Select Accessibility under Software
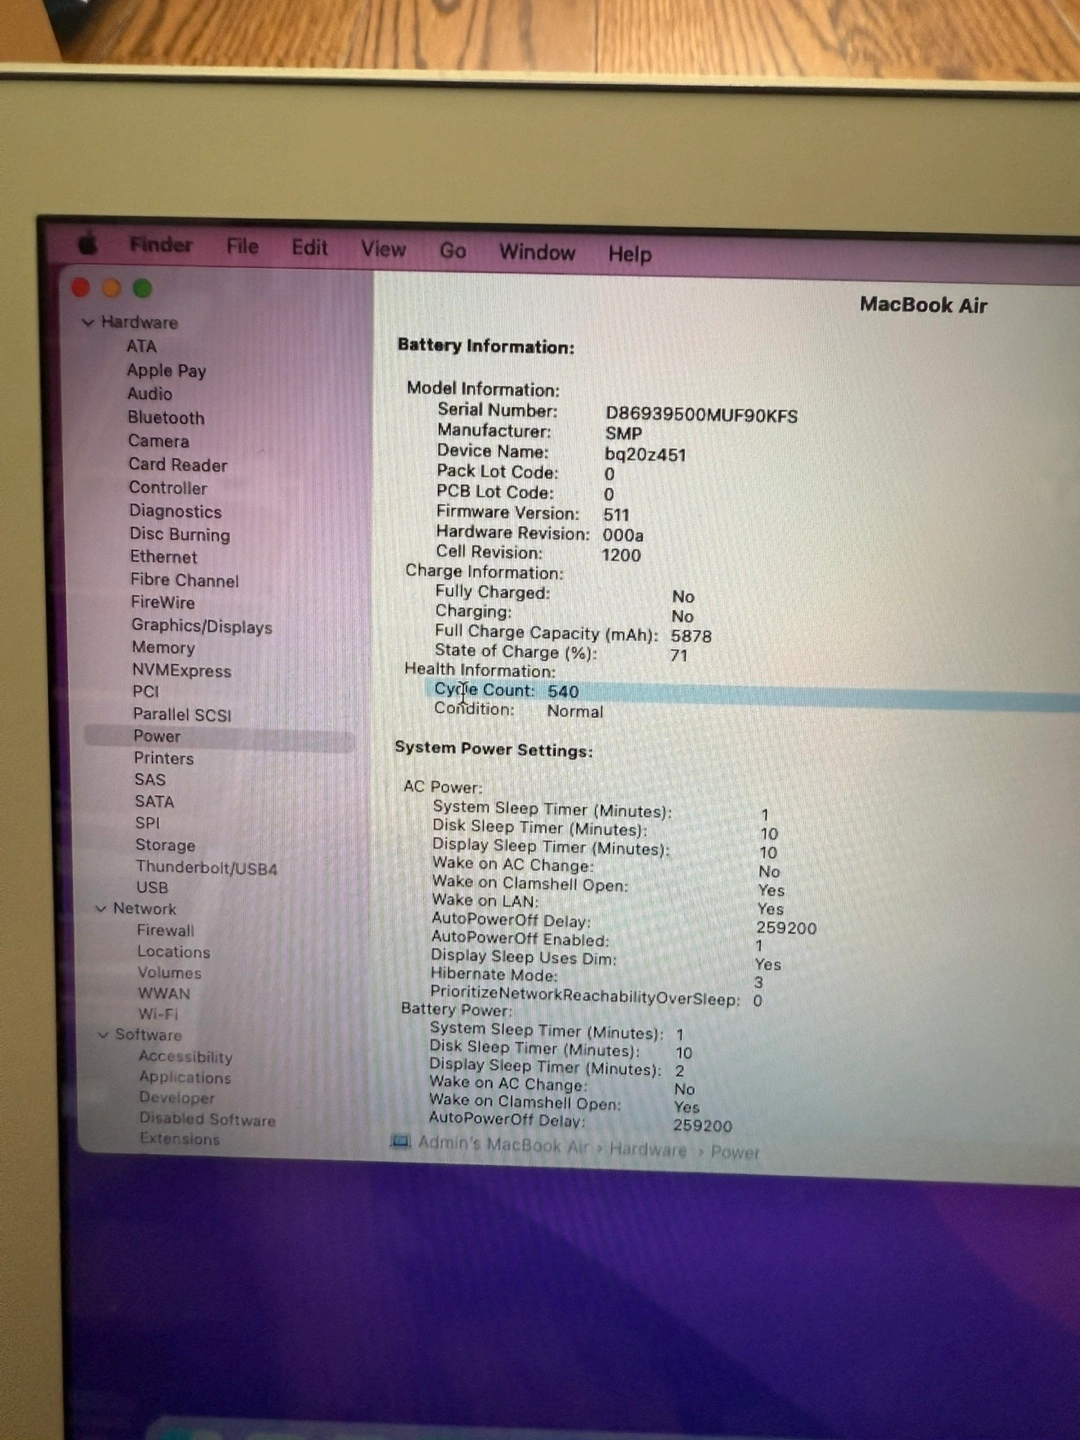Screen dimensions: 1080x1440 pos(186,1056)
